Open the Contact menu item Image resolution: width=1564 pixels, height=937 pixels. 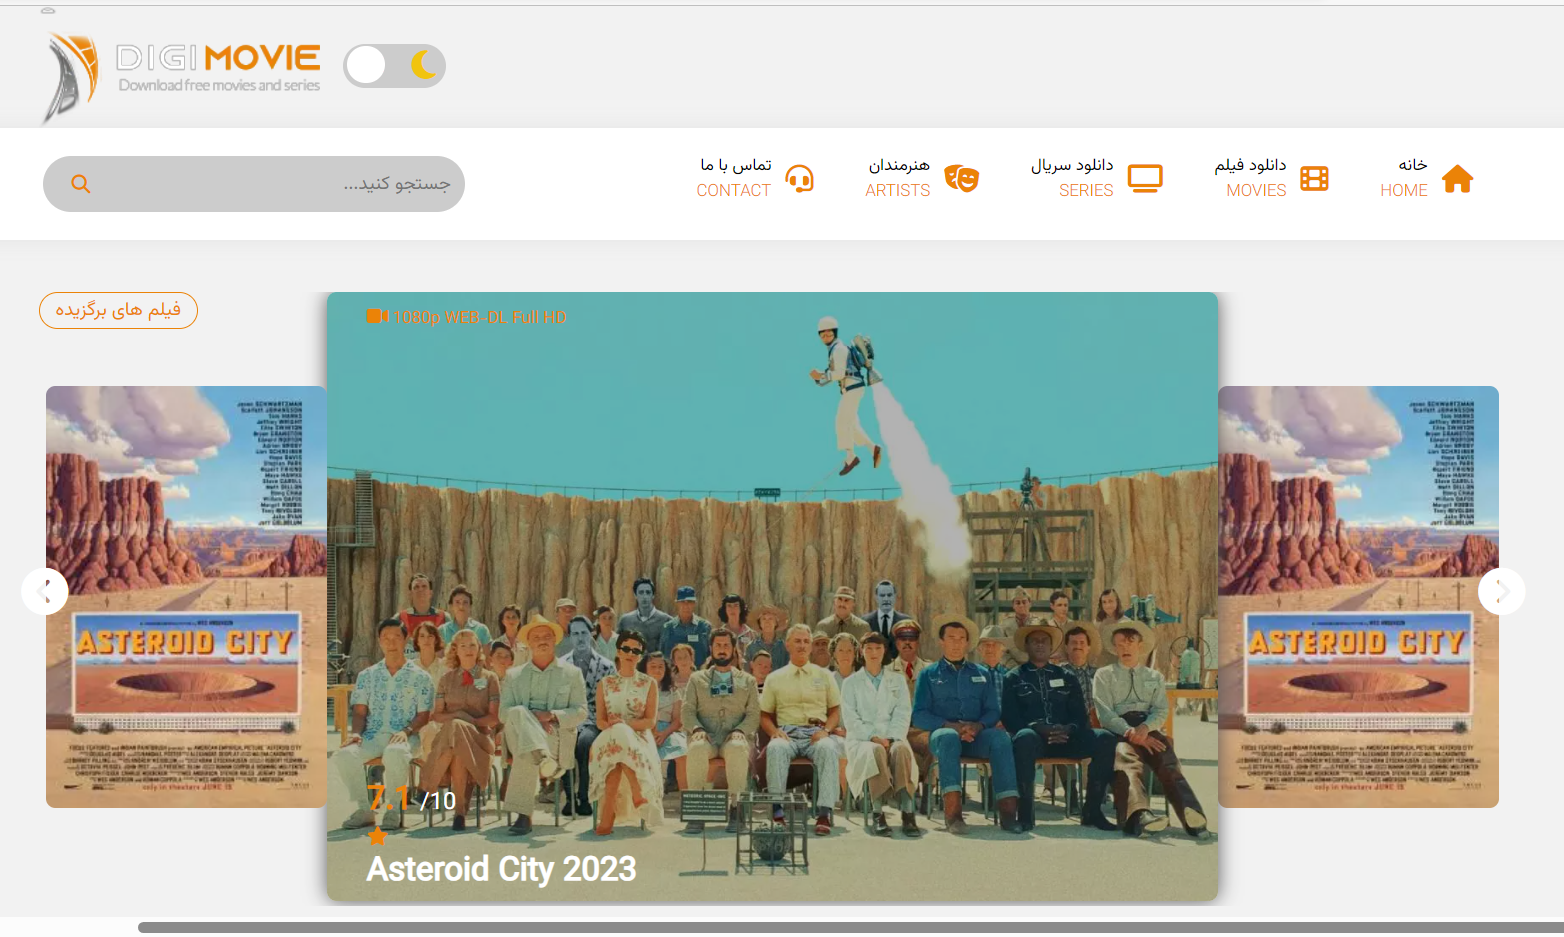(756, 178)
